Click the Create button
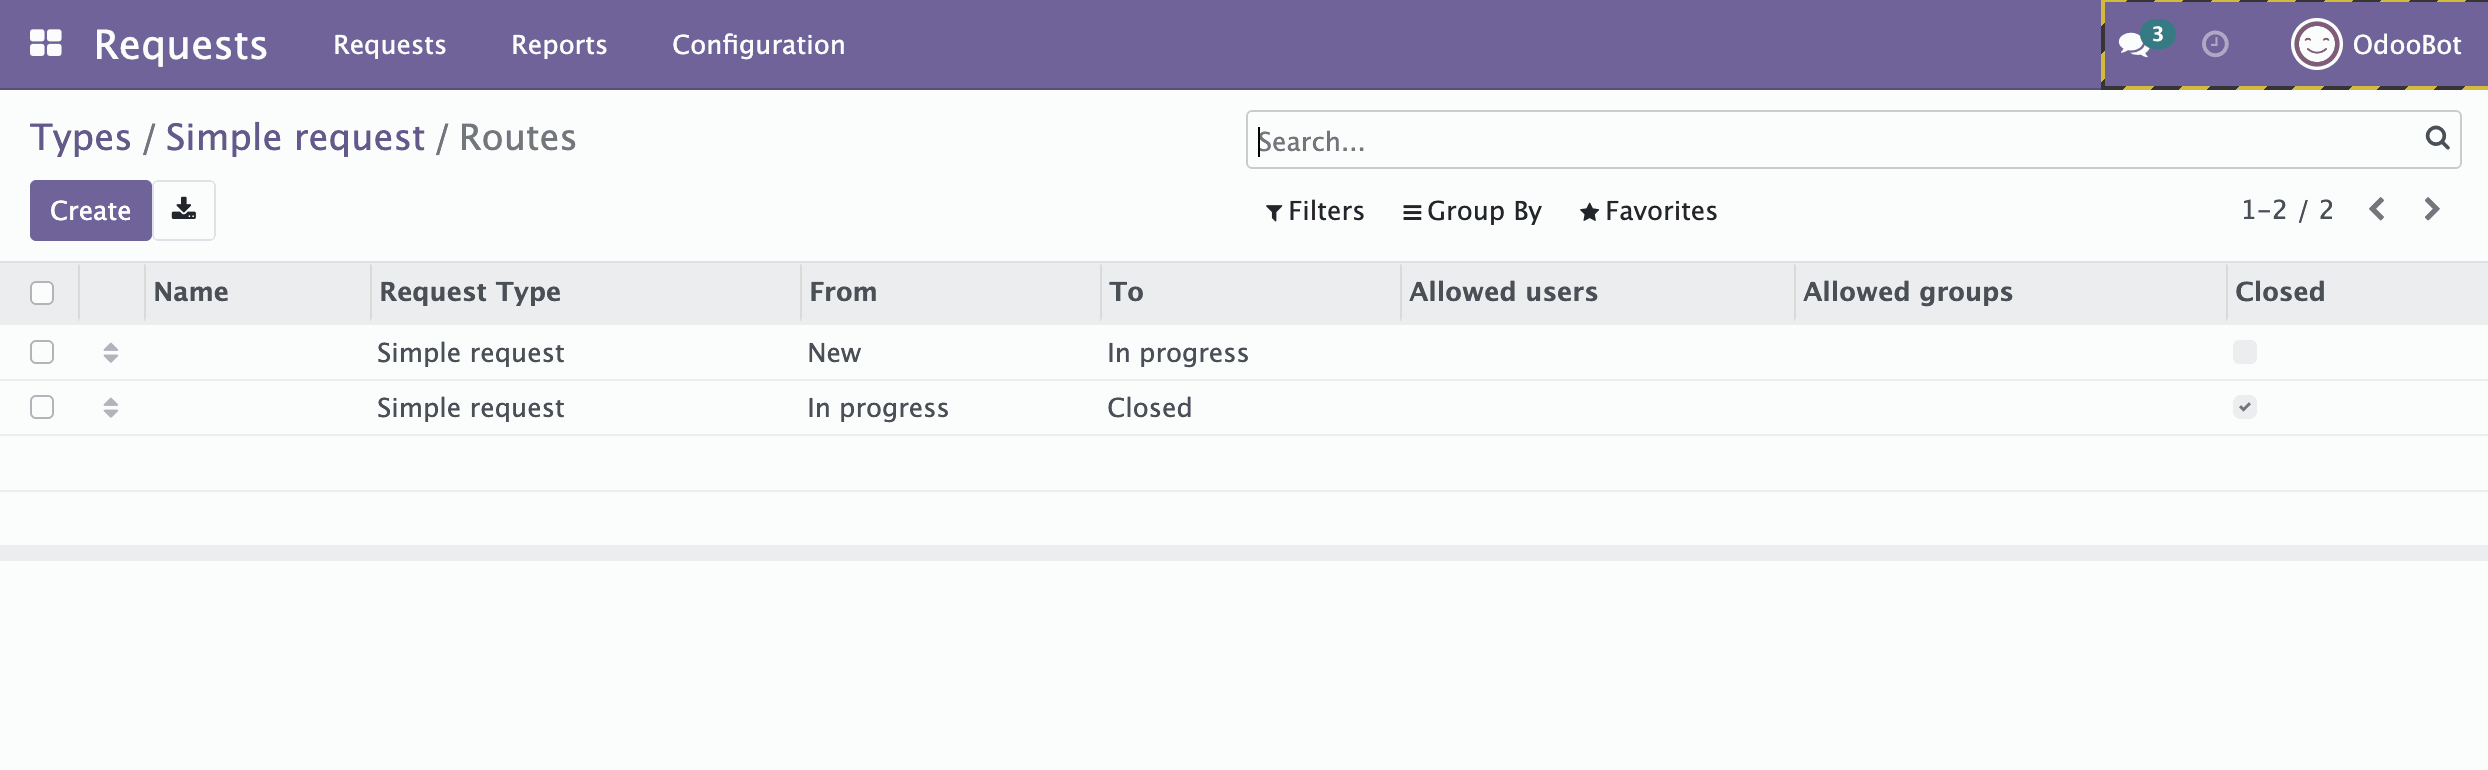 coord(91,210)
